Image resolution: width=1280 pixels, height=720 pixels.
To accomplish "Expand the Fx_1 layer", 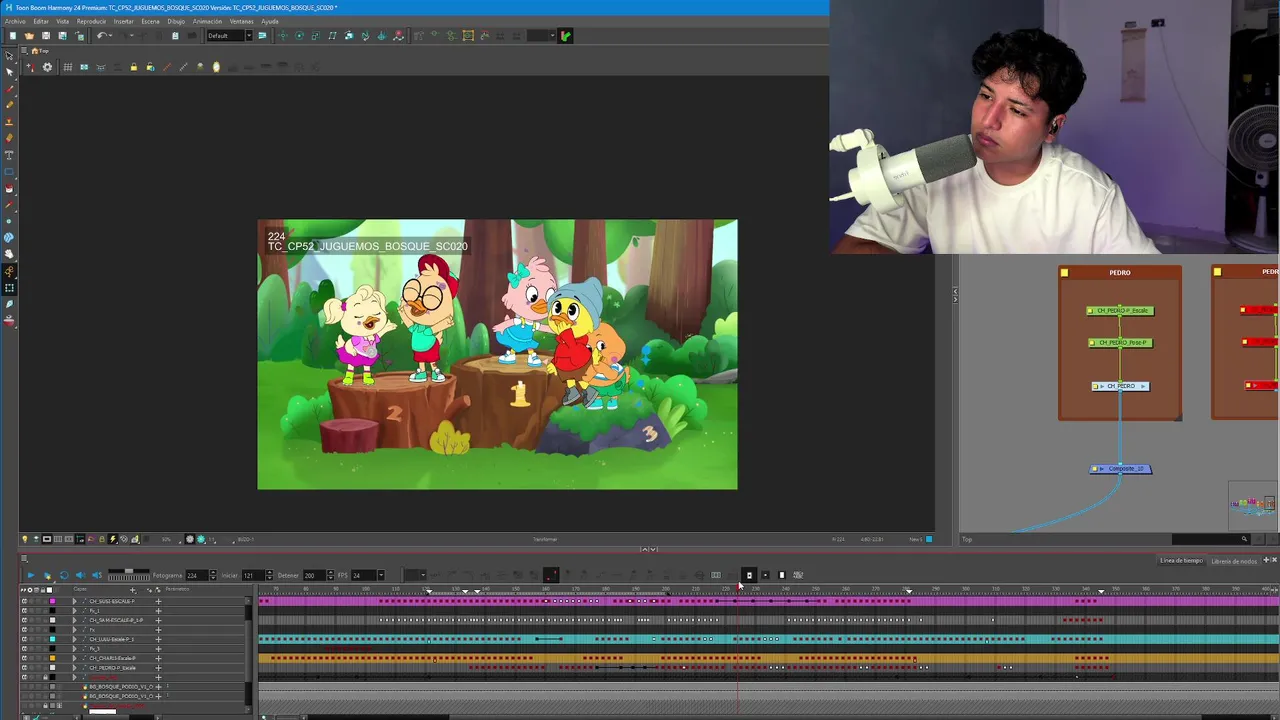I will pos(74,611).
